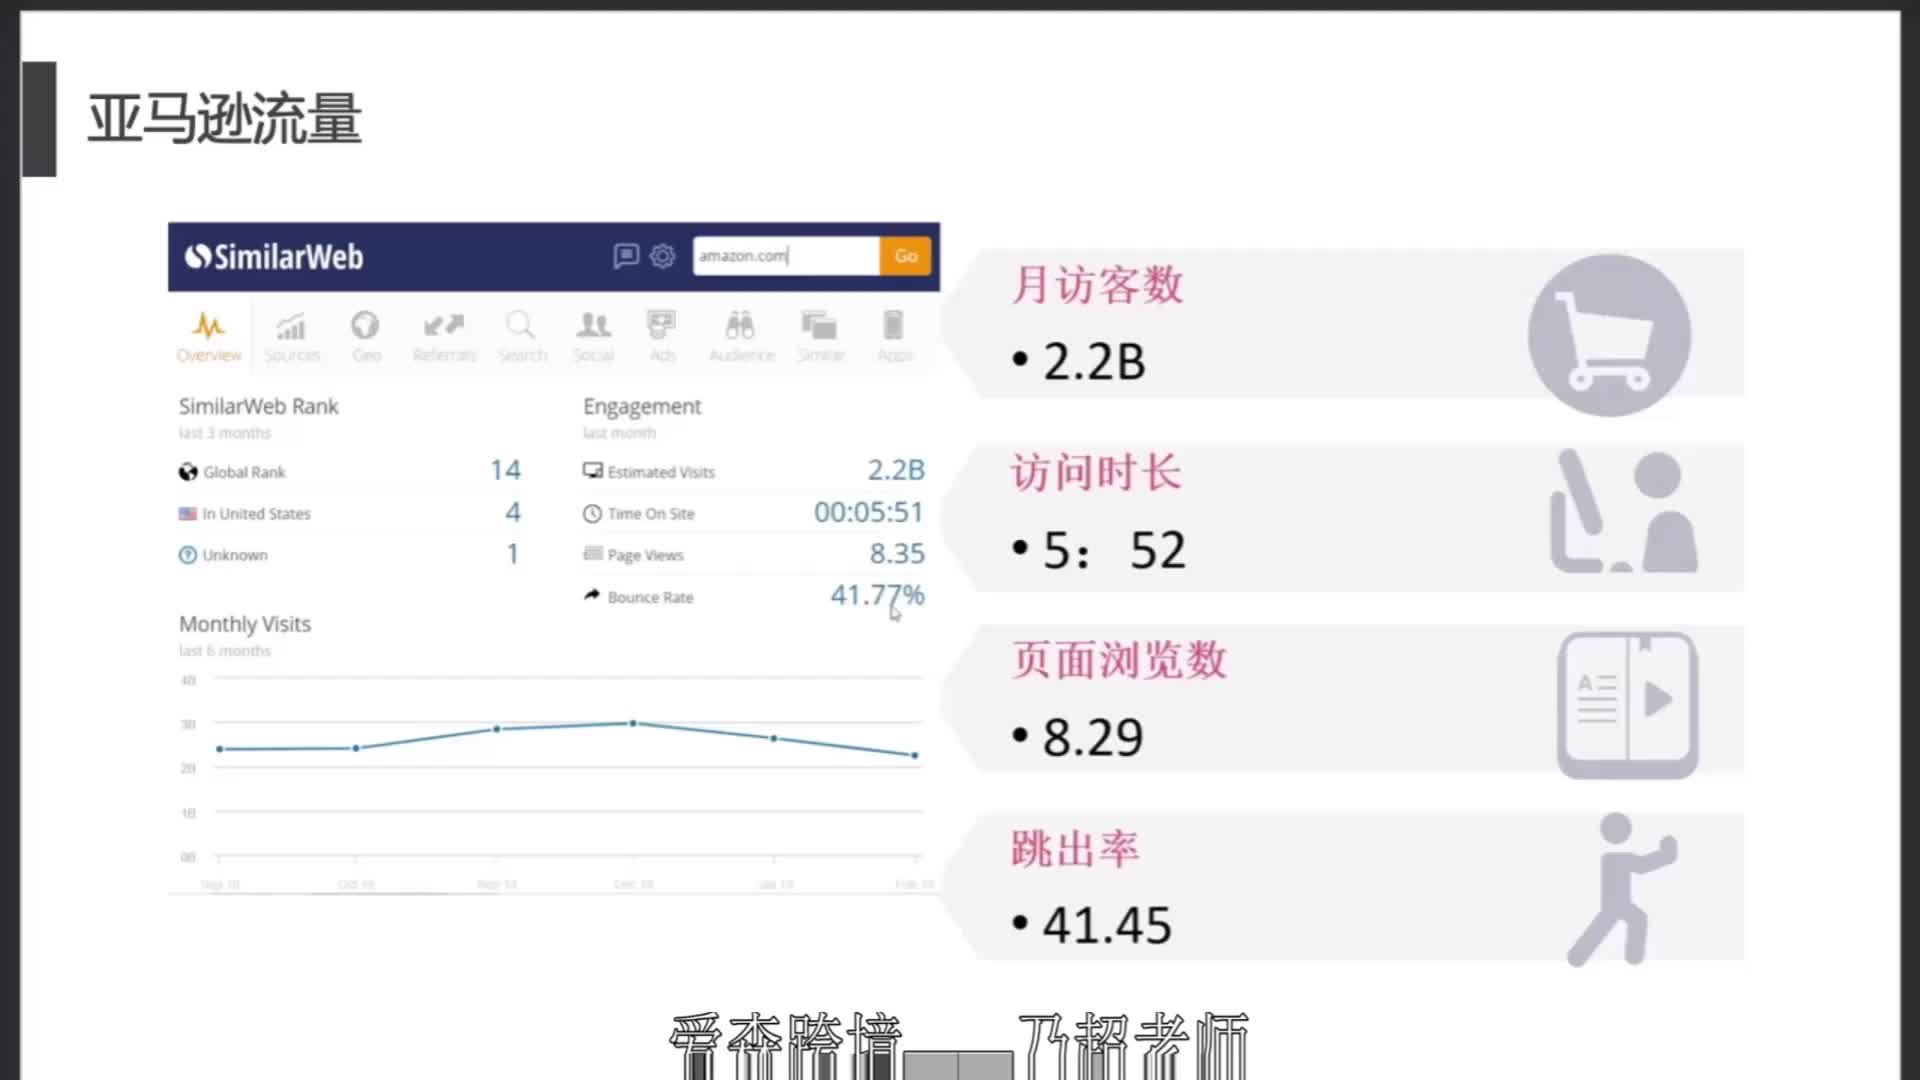
Task: Click the 跳出率 heading
Action: pos(1075,849)
